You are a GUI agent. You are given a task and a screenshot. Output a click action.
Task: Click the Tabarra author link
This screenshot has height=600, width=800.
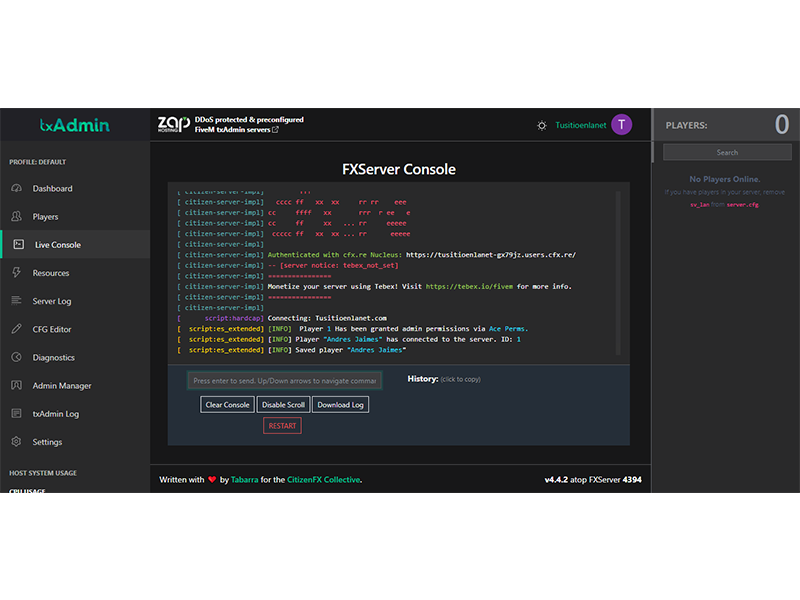(244, 480)
